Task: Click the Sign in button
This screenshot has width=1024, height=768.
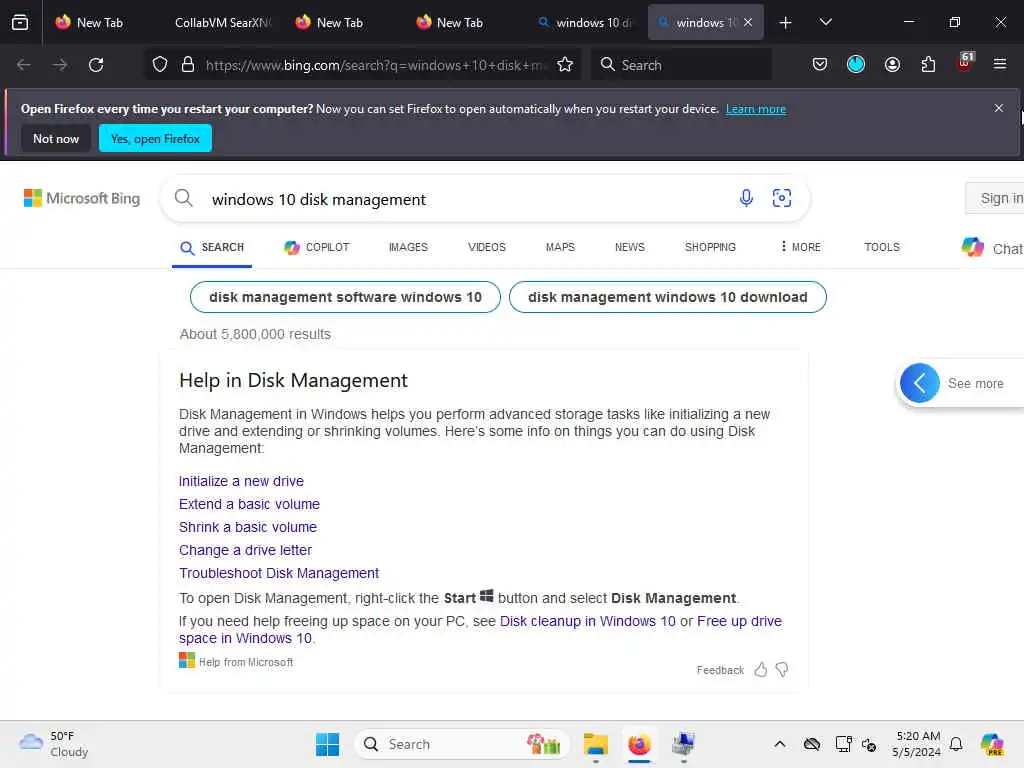Action: point(995,198)
